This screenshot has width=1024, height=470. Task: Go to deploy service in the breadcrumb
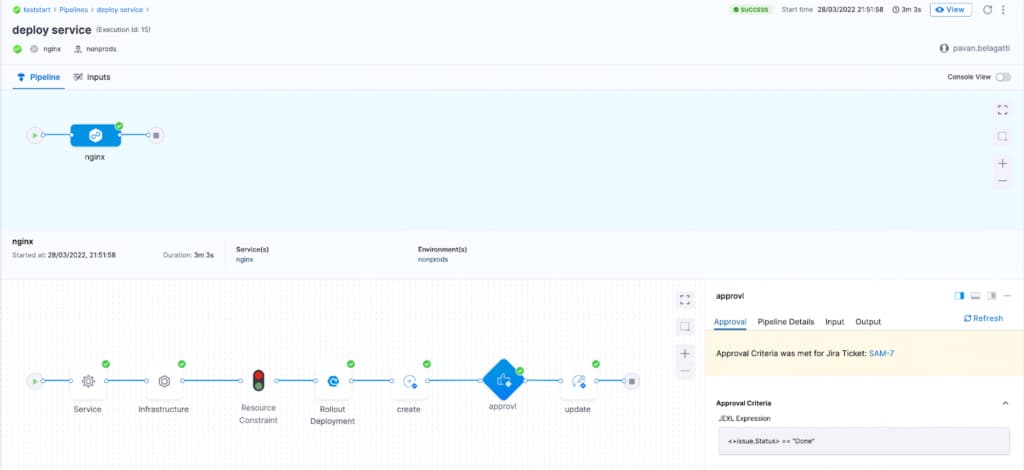point(120,10)
